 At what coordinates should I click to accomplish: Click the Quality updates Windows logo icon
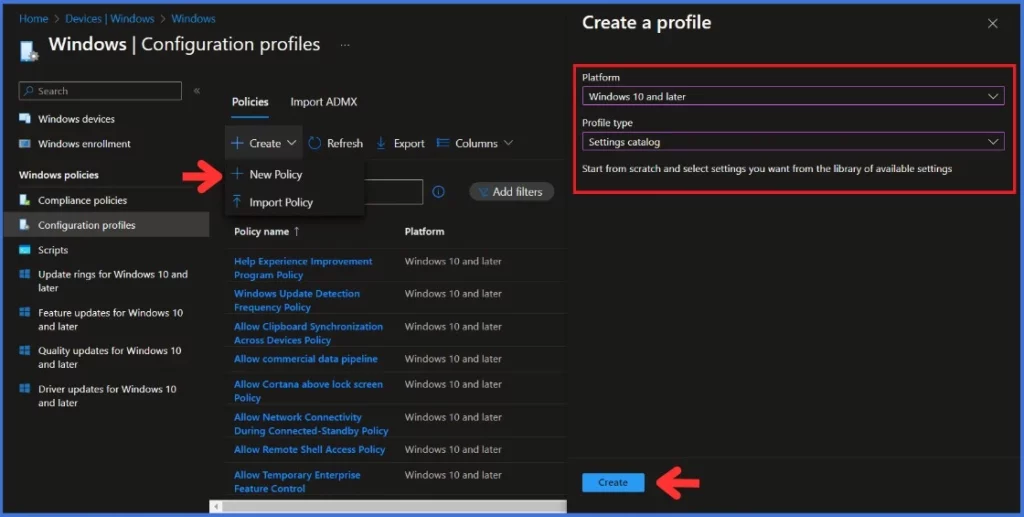25,351
